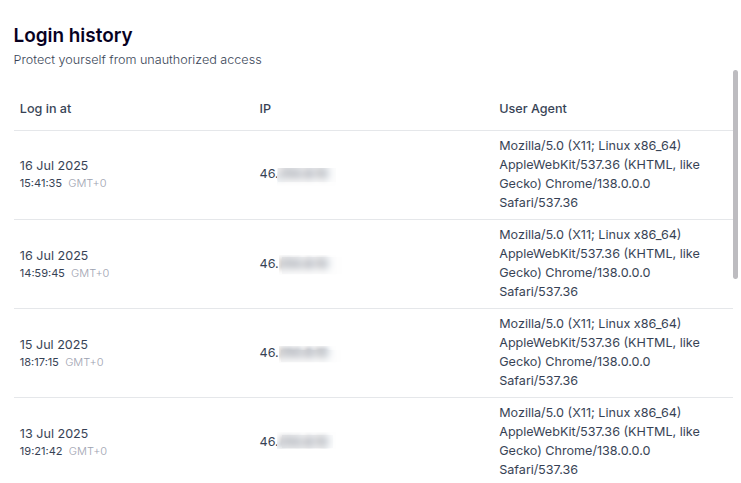The image size is (741, 483).
Task: Click the 18:17:15 login timestamp
Action: click(x=40, y=363)
